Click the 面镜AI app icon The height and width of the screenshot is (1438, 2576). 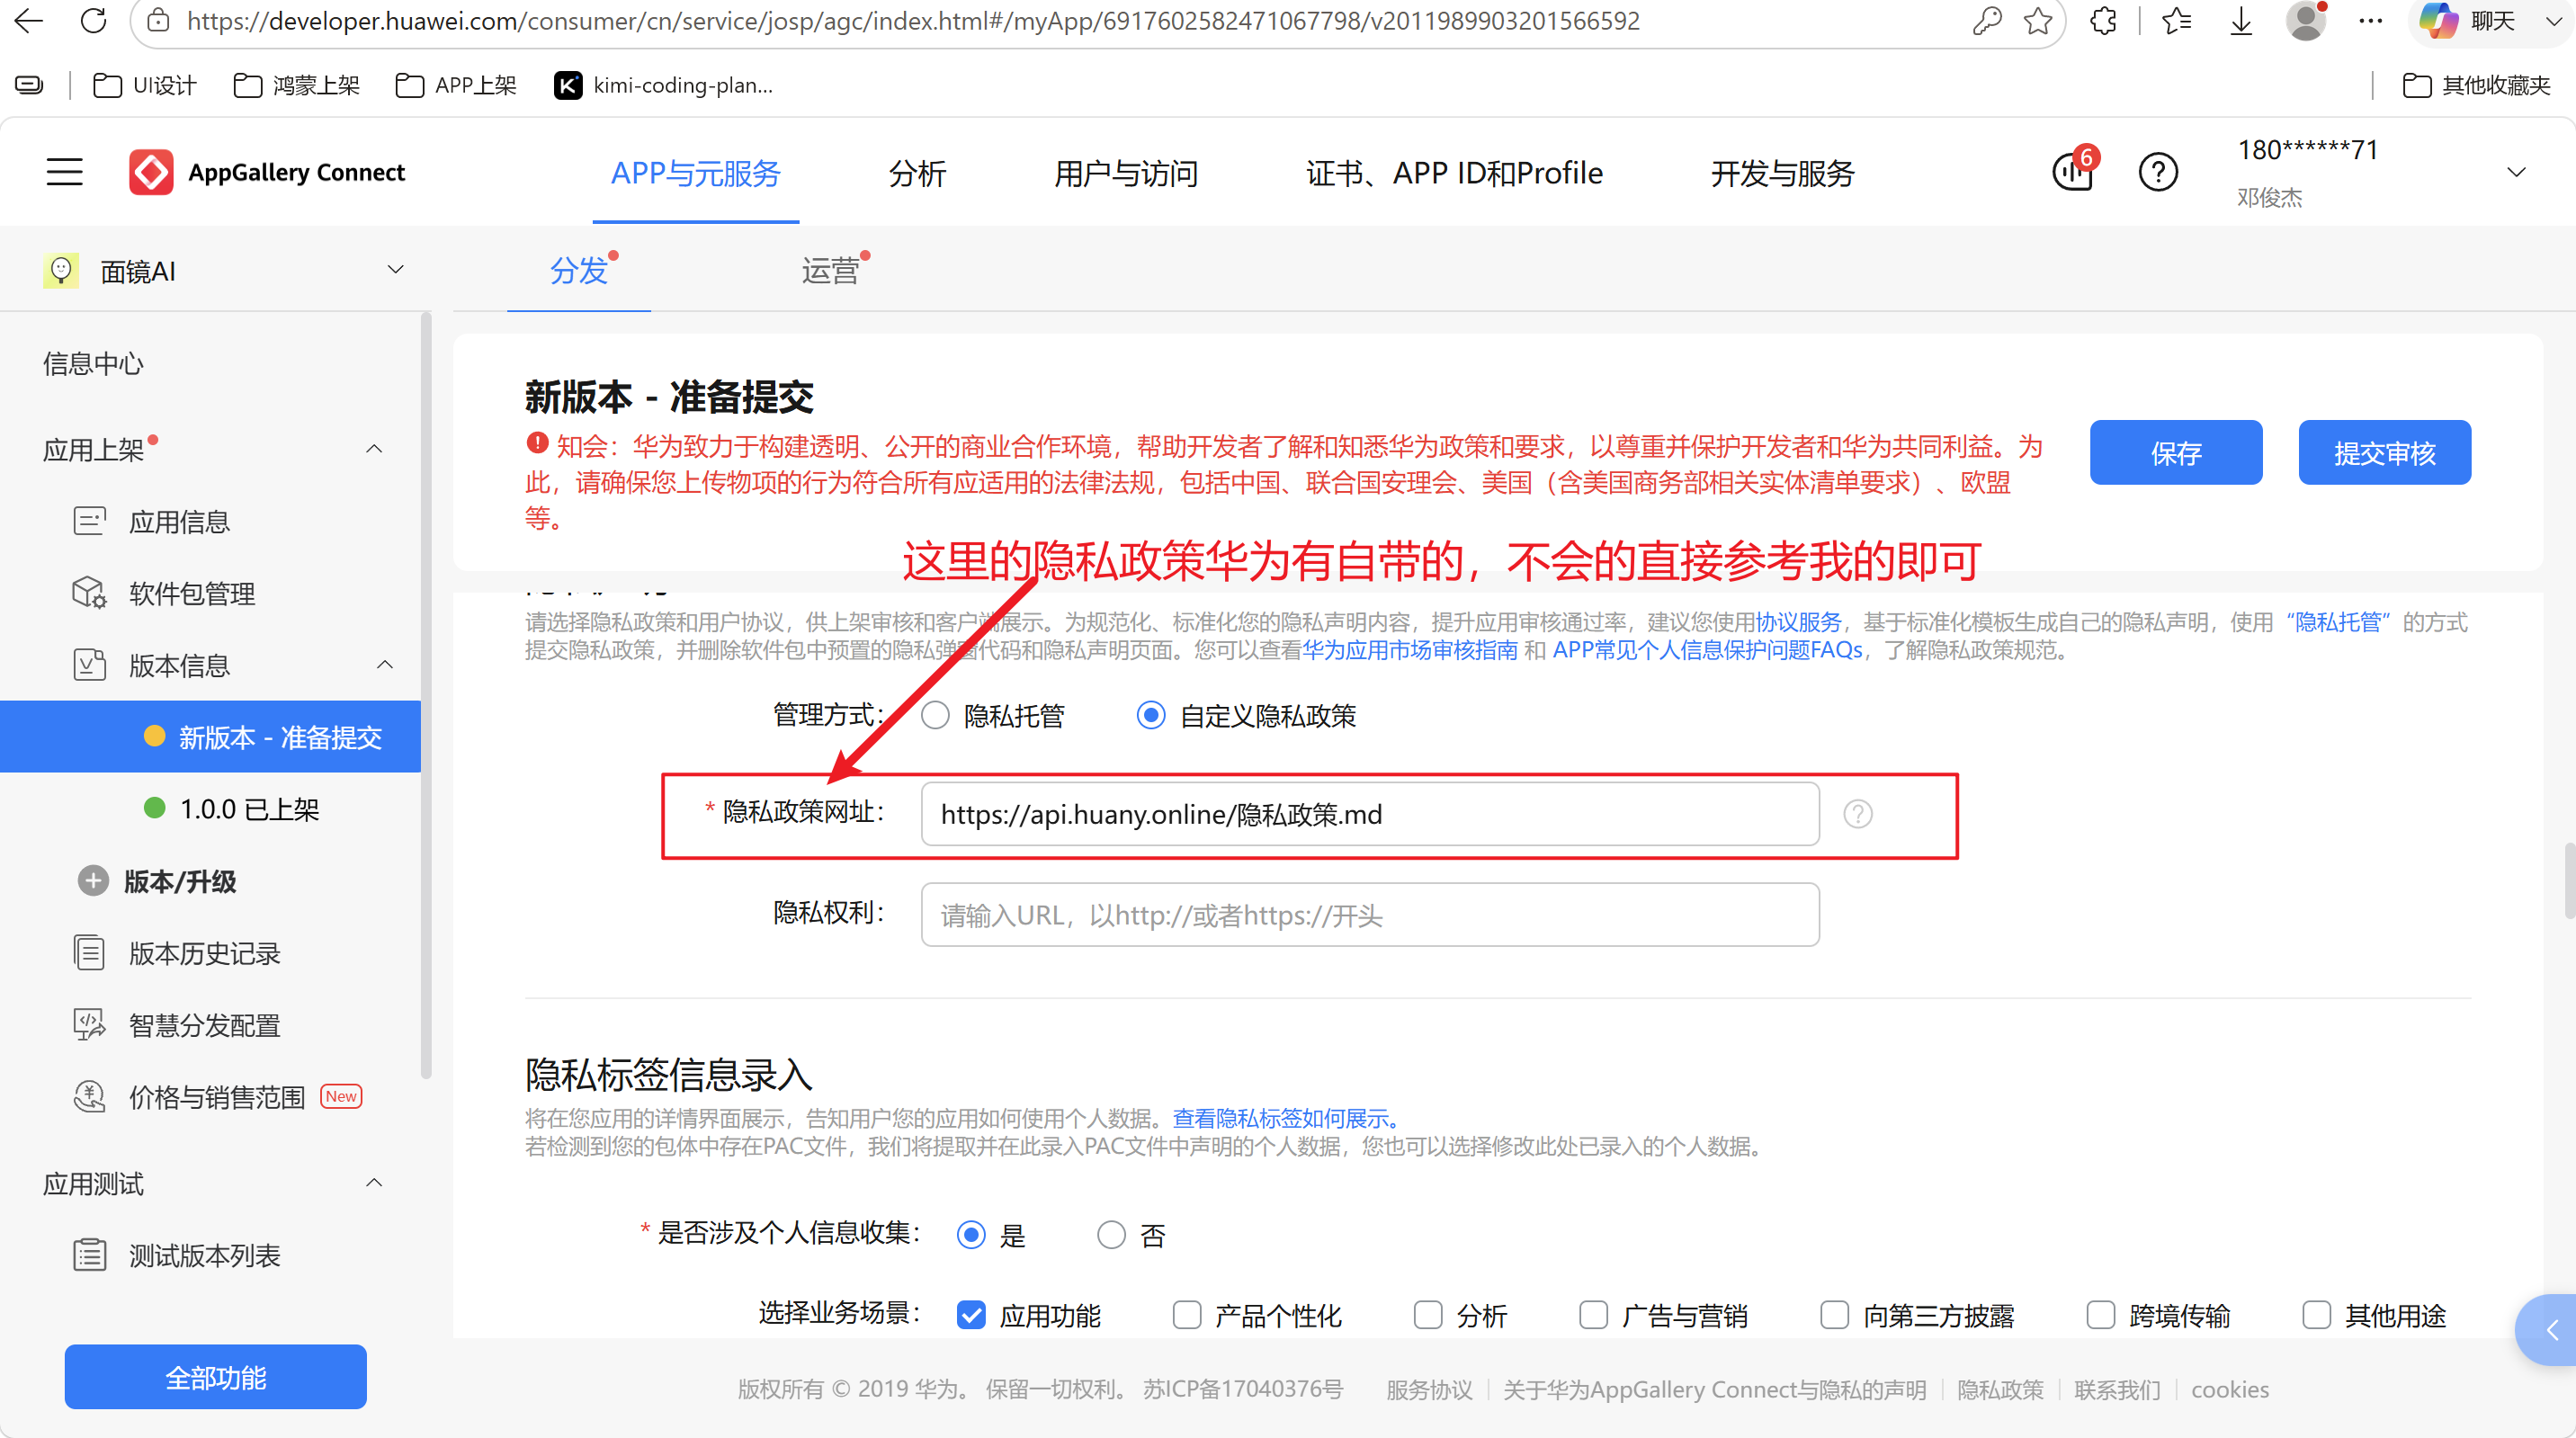coord(61,270)
